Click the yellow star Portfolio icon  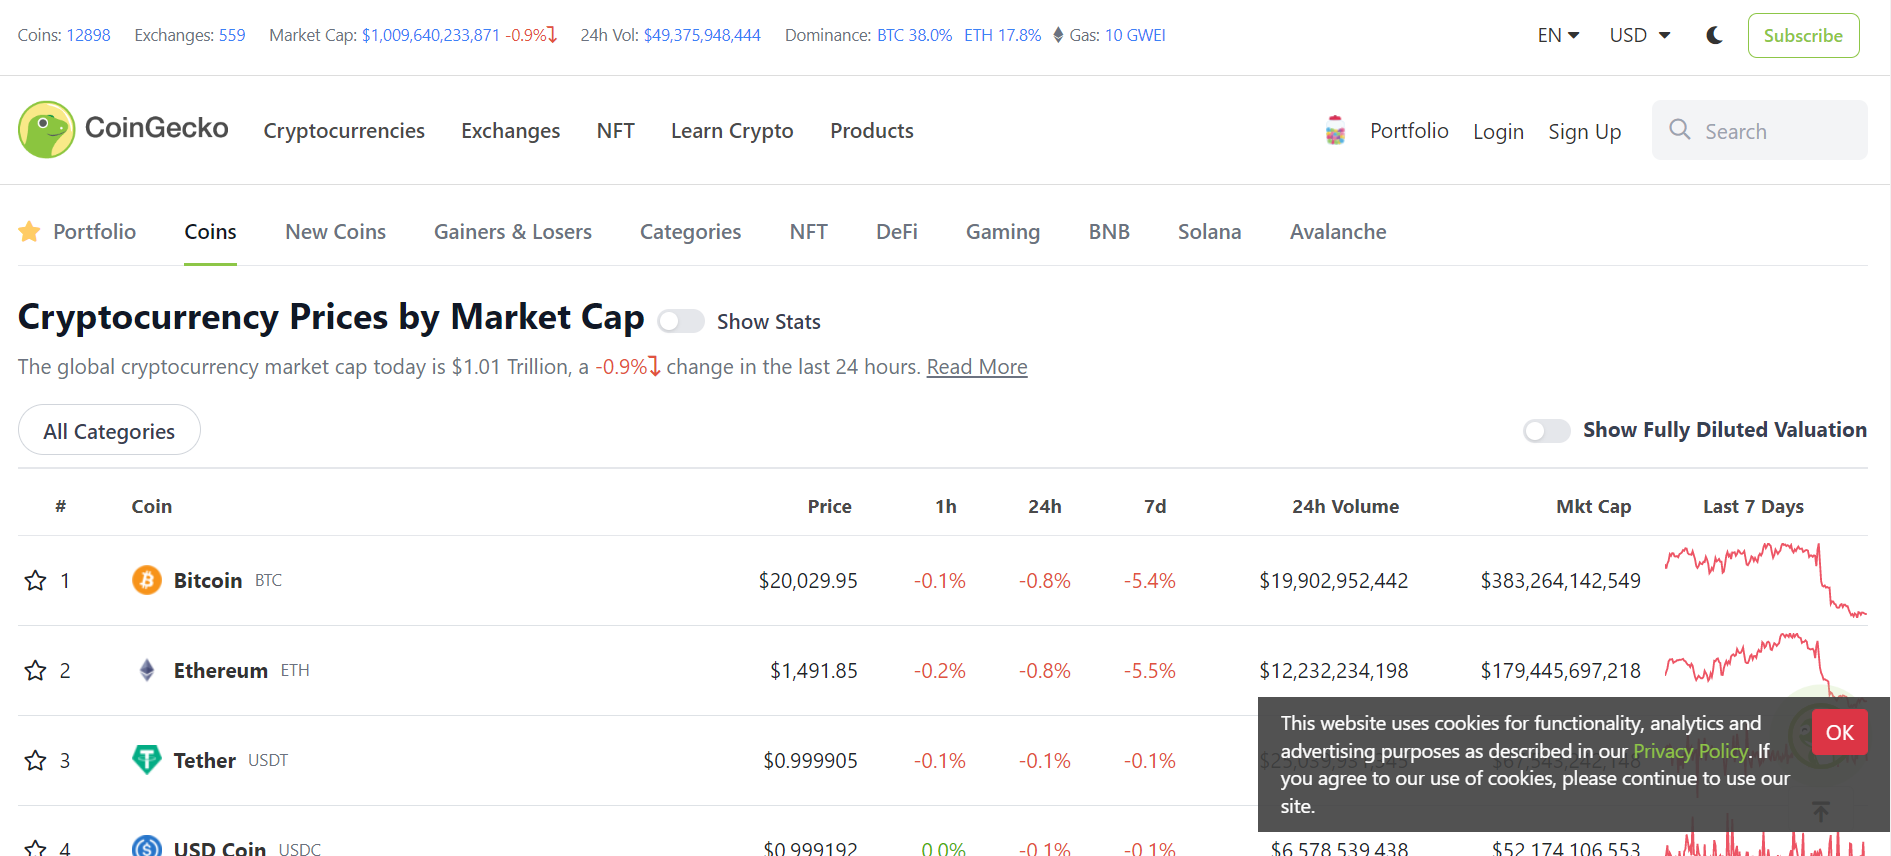click(x=30, y=232)
